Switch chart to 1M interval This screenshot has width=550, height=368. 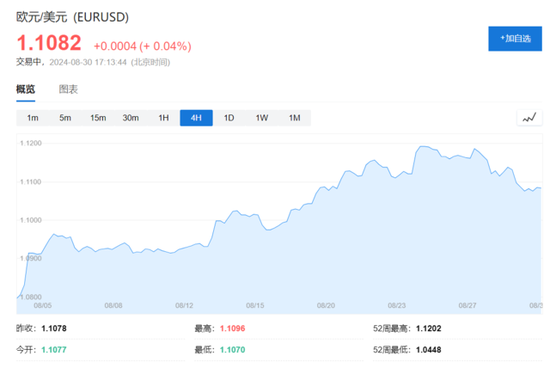click(x=295, y=118)
